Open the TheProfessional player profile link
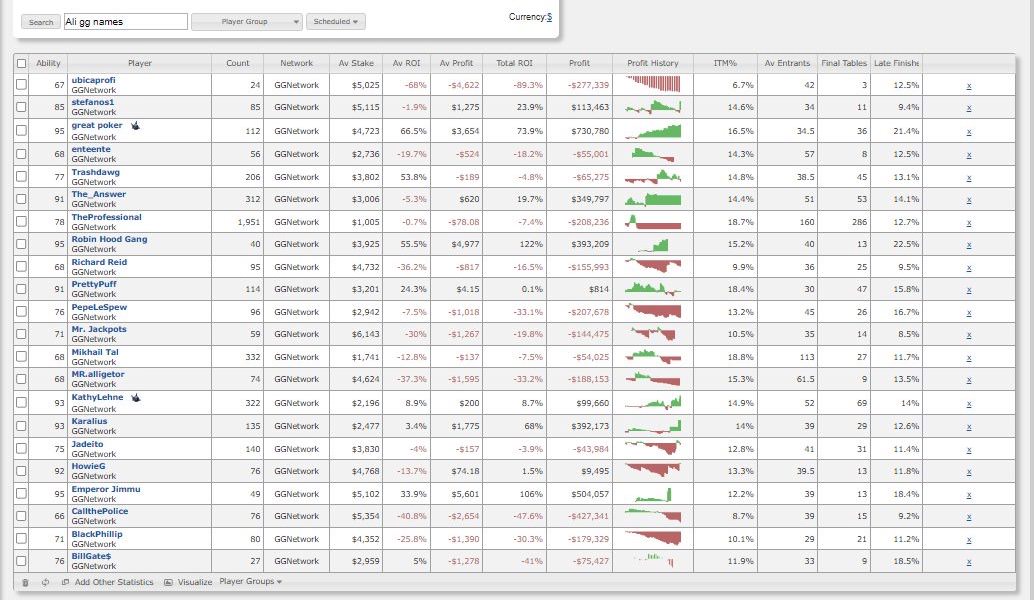 (106, 217)
